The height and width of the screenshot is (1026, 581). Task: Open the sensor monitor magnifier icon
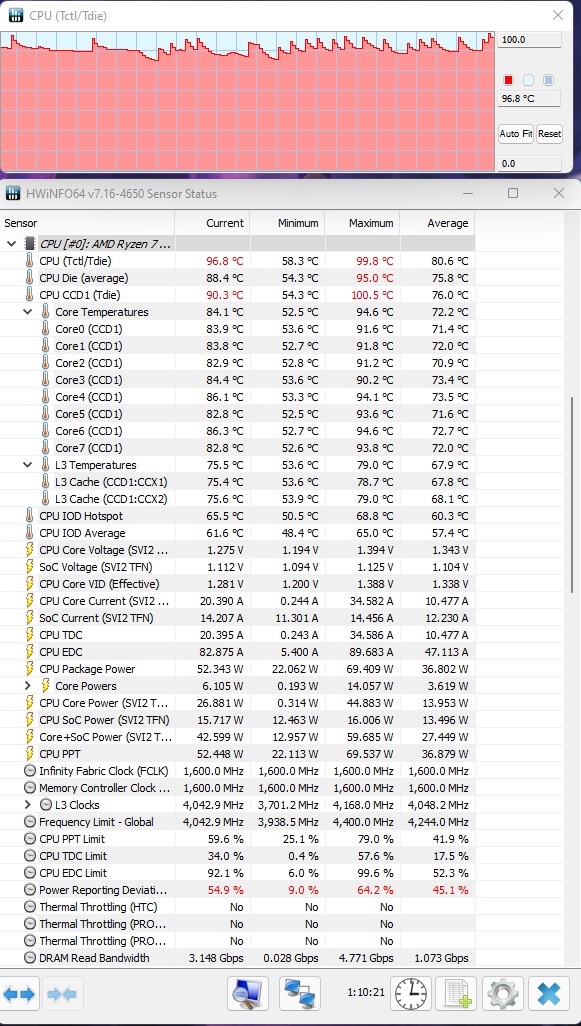click(x=248, y=994)
